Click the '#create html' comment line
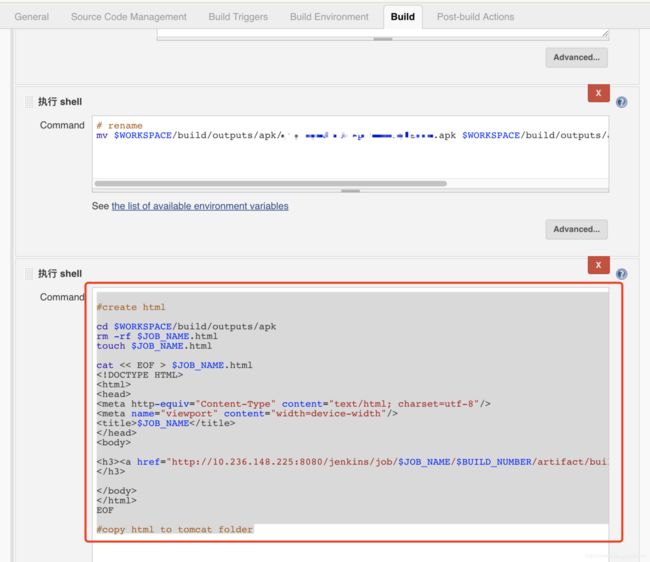Screen dimensions: 650x562 pyautogui.click(x=131, y=307)
